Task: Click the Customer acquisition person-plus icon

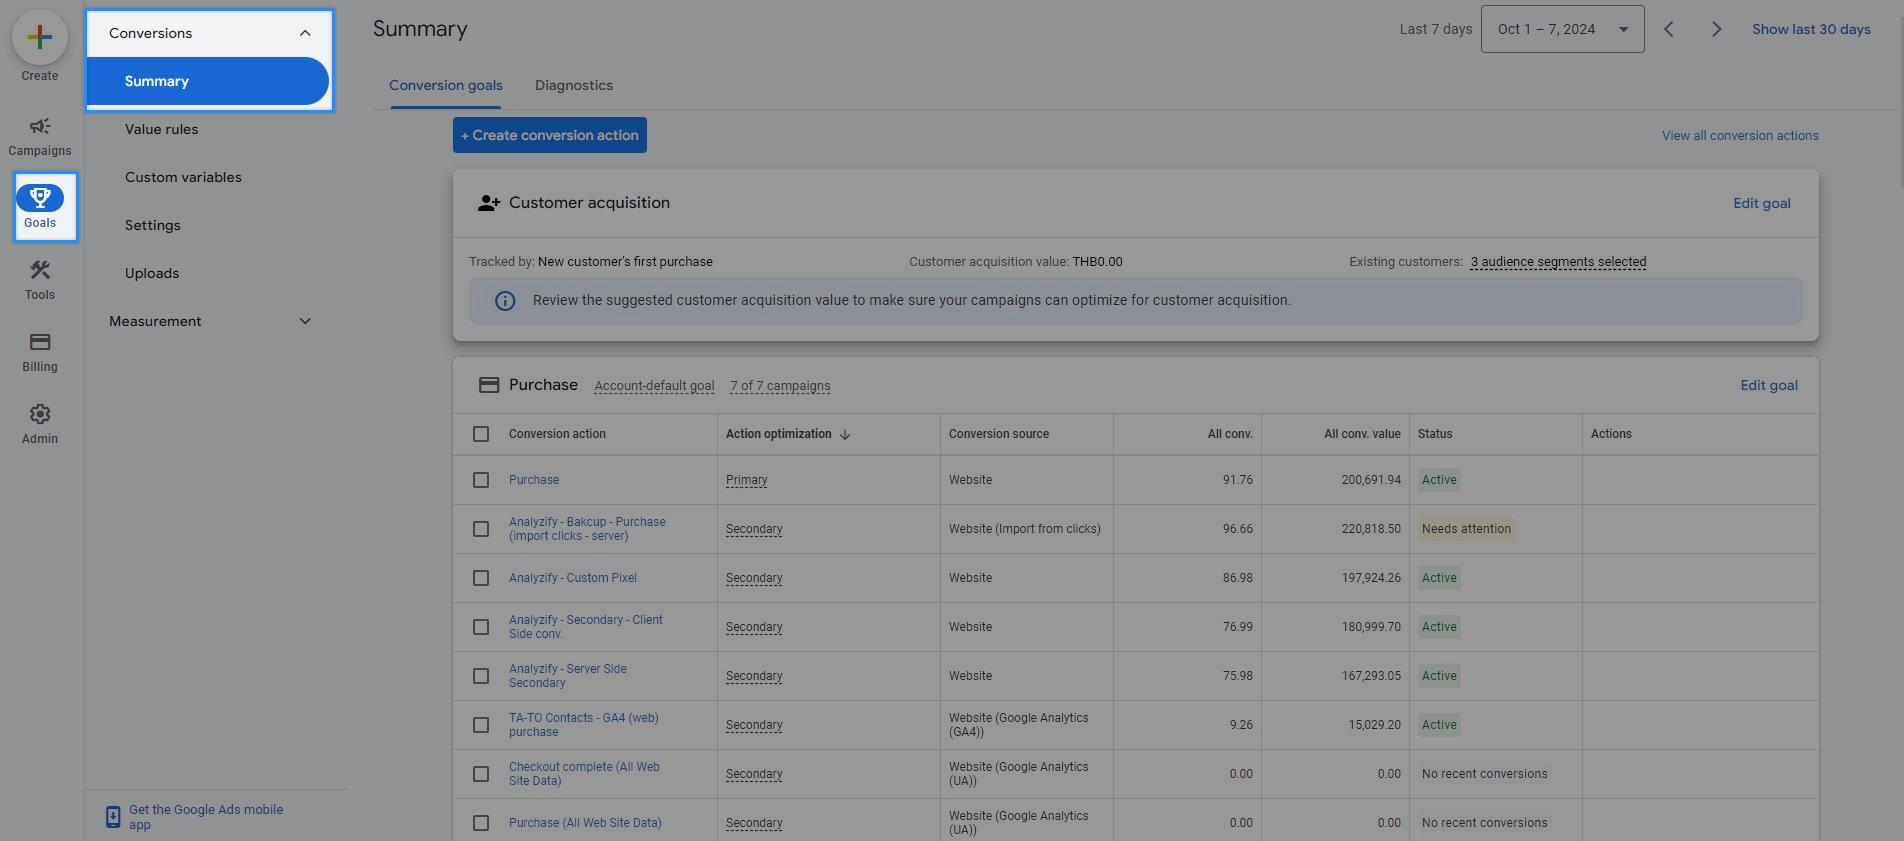Action: (x=489, y=203)
